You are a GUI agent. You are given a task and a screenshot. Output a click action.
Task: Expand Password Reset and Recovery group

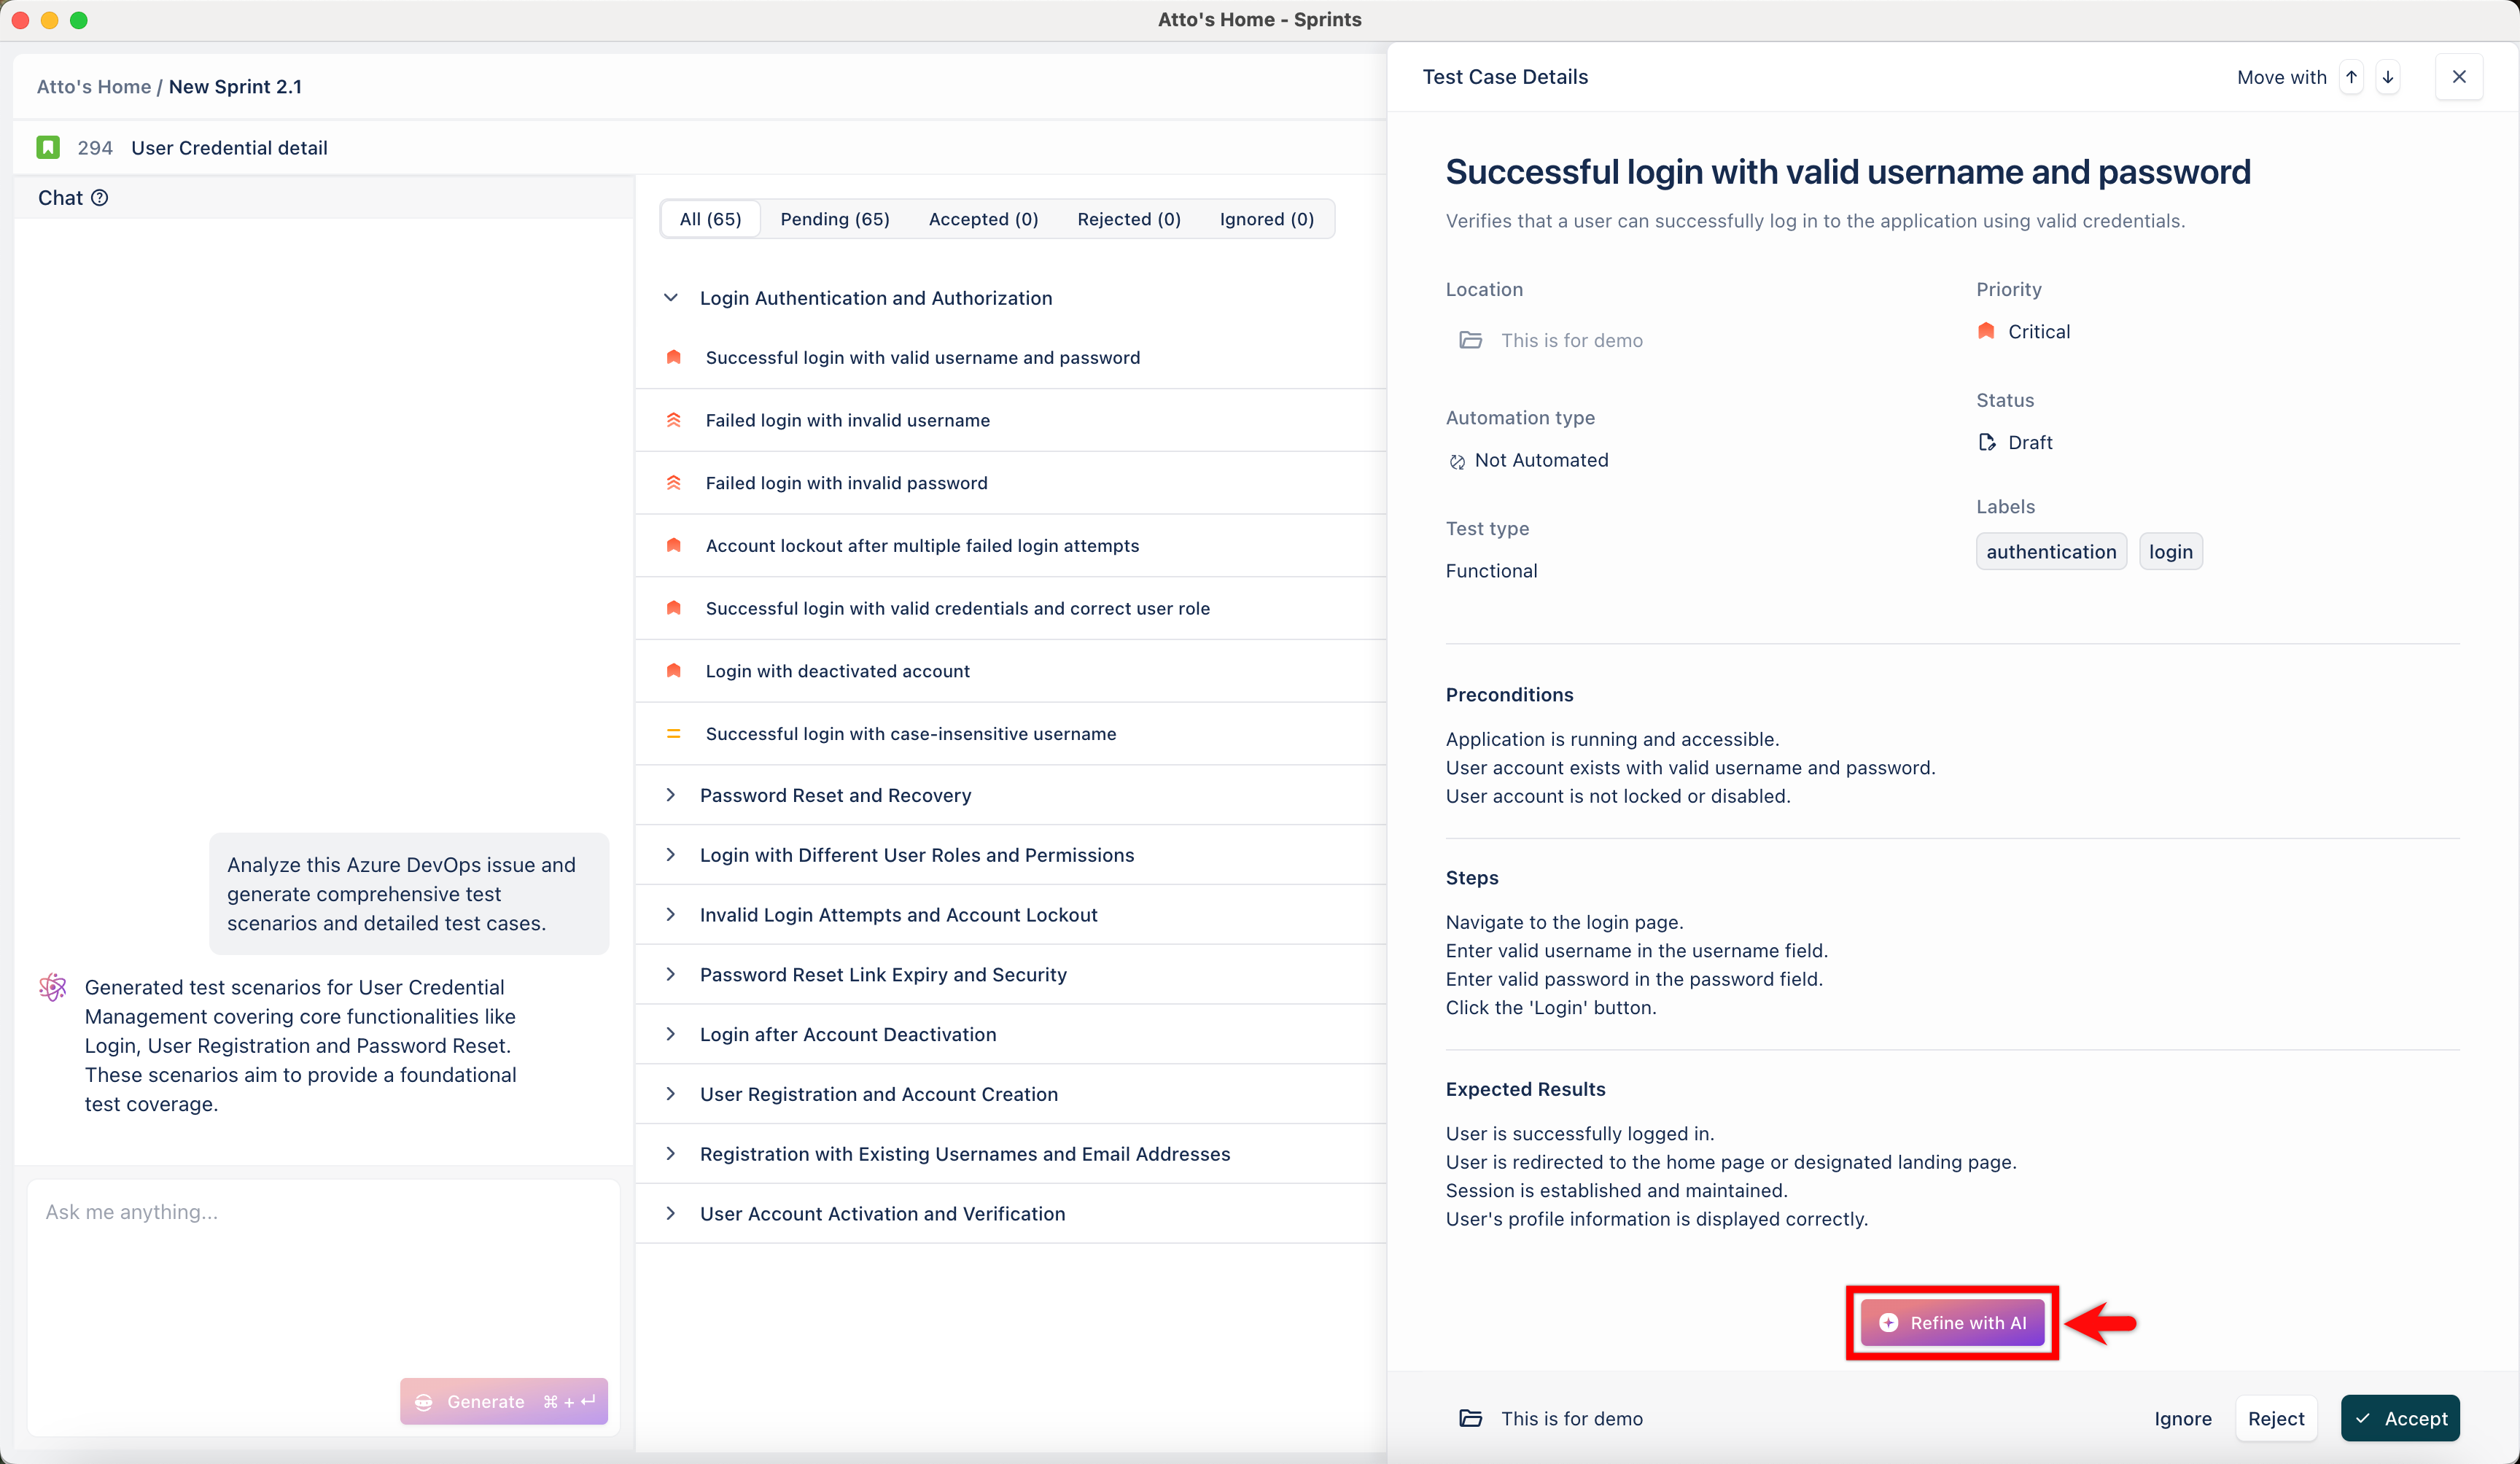[671, 795]
